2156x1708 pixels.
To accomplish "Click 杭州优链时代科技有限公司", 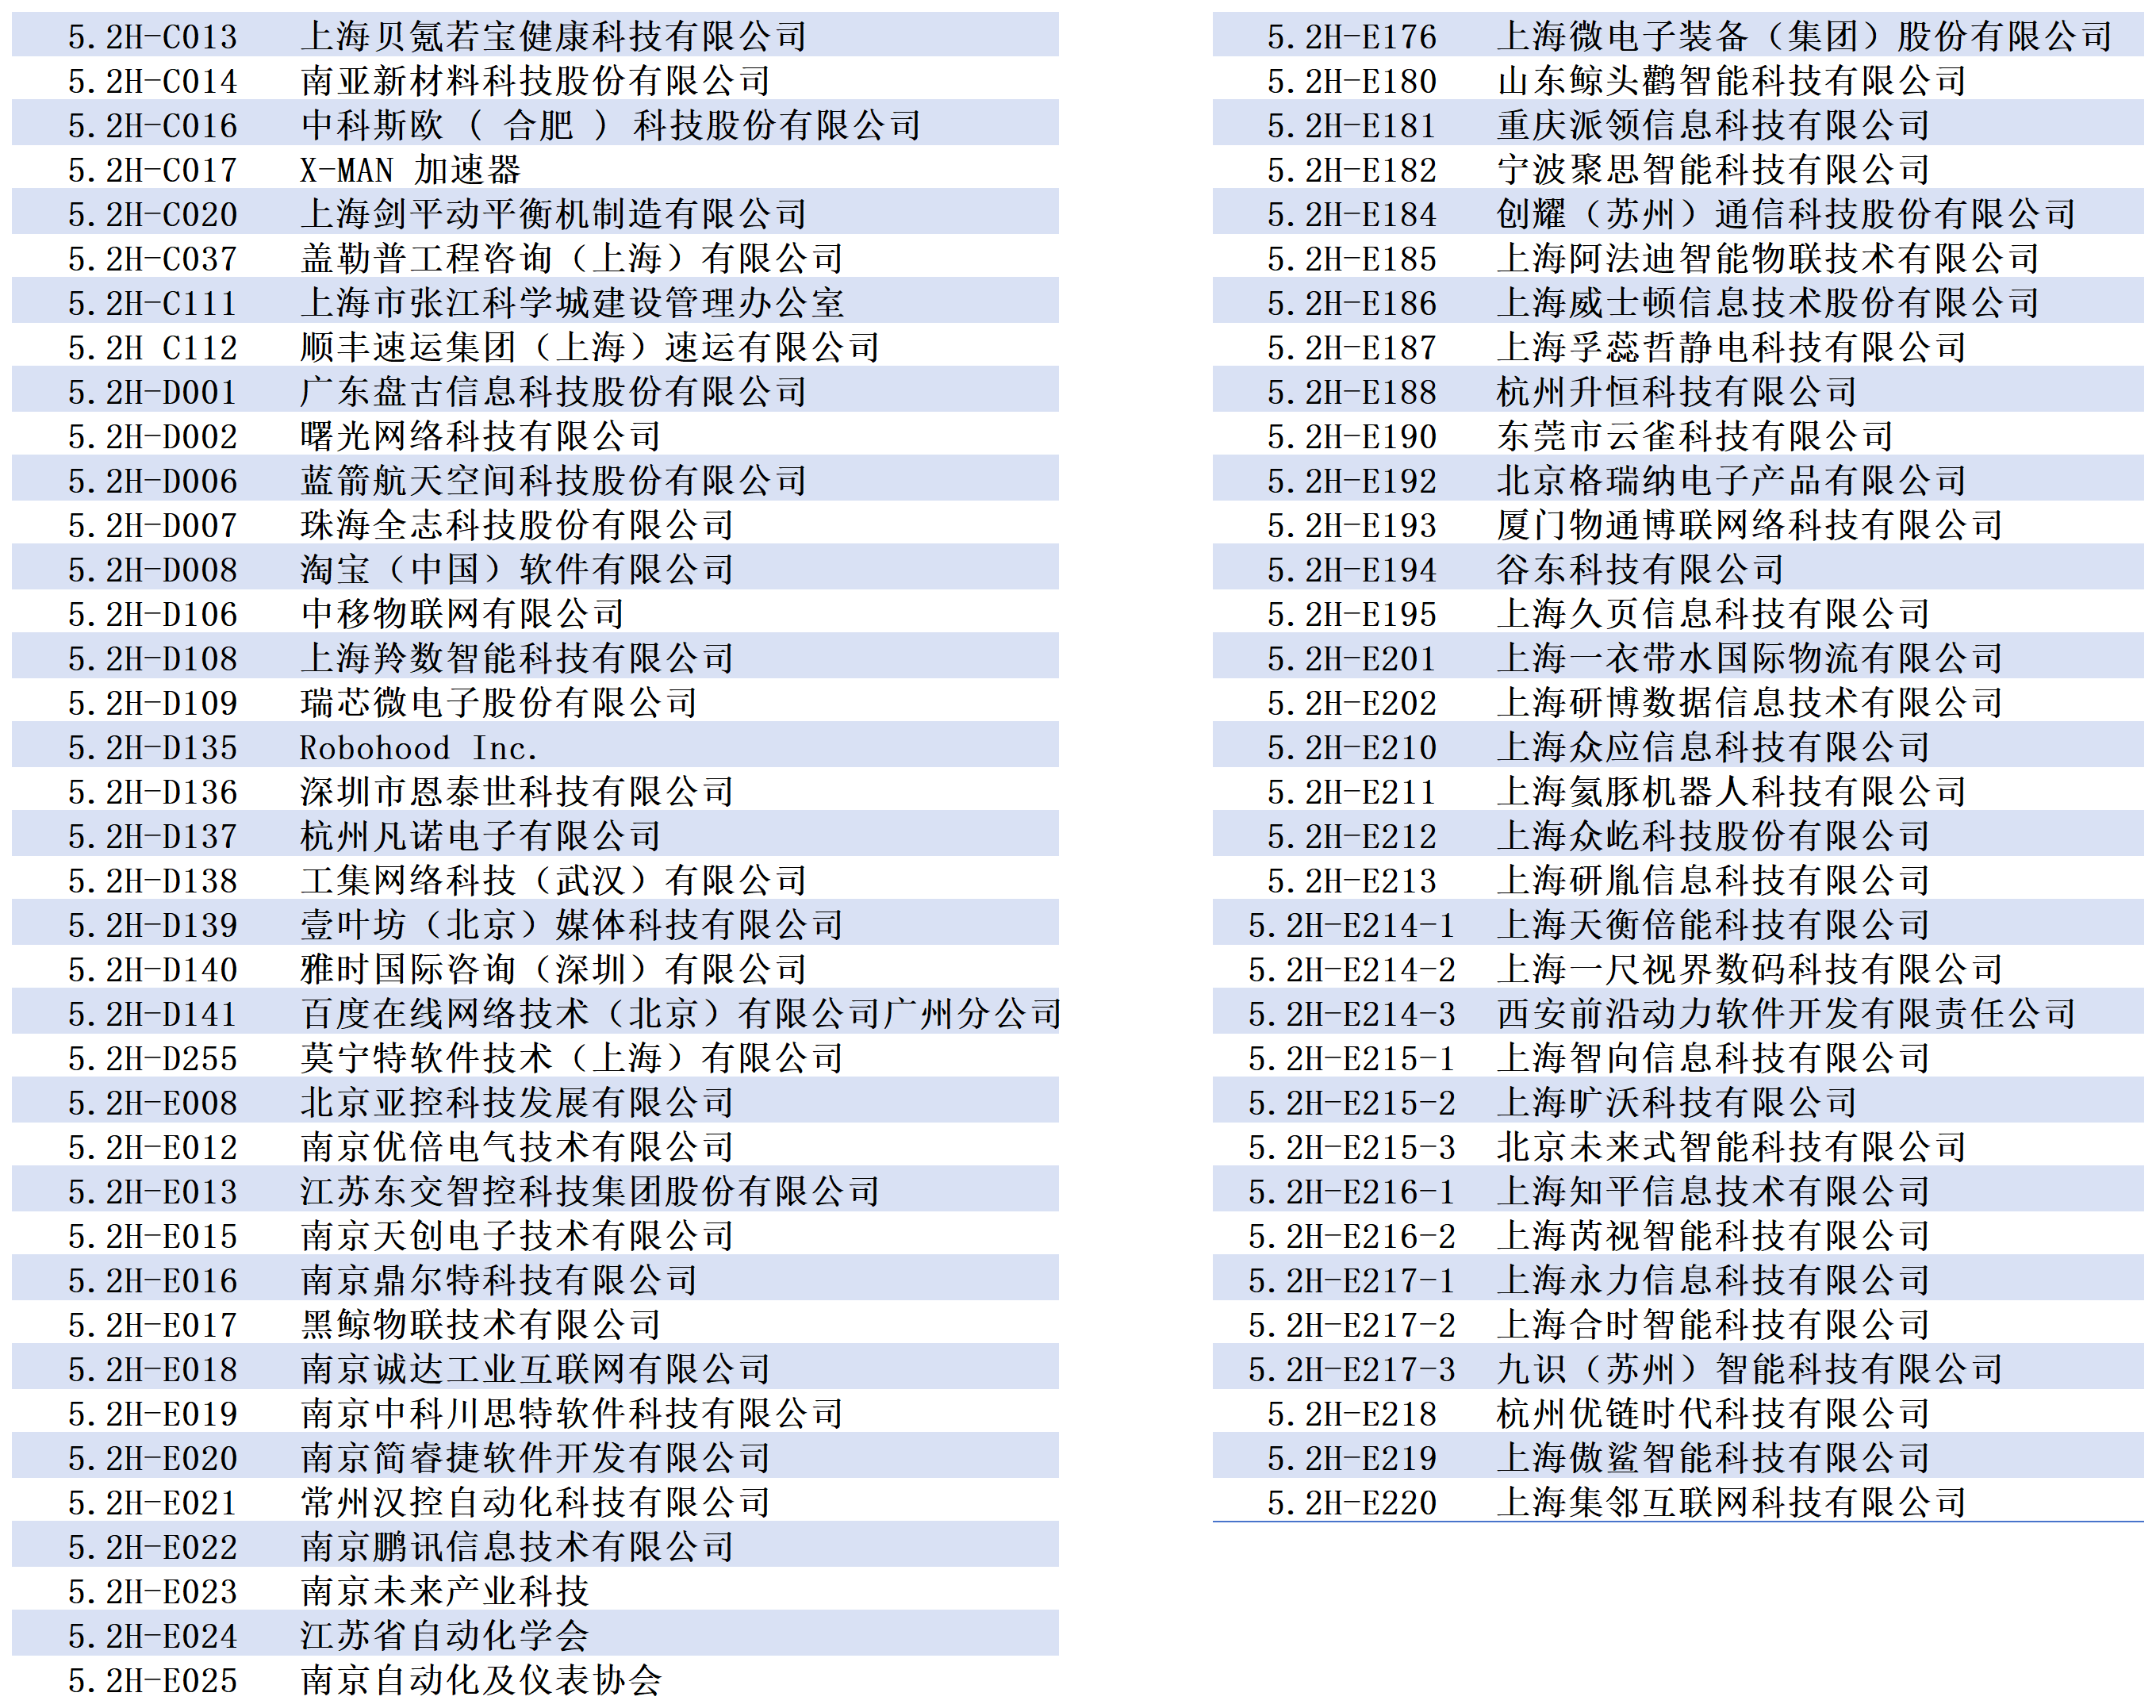I will [1713, 1413].
